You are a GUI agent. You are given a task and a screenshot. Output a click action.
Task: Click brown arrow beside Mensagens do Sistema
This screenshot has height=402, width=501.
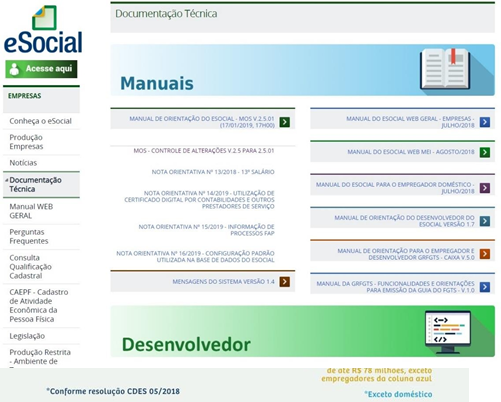(x=284, y=282)
